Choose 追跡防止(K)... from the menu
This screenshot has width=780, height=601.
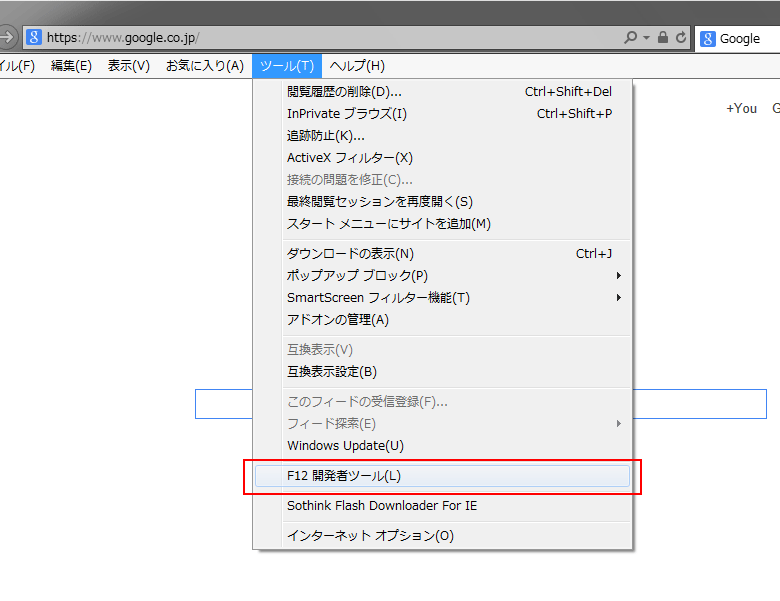443,135
